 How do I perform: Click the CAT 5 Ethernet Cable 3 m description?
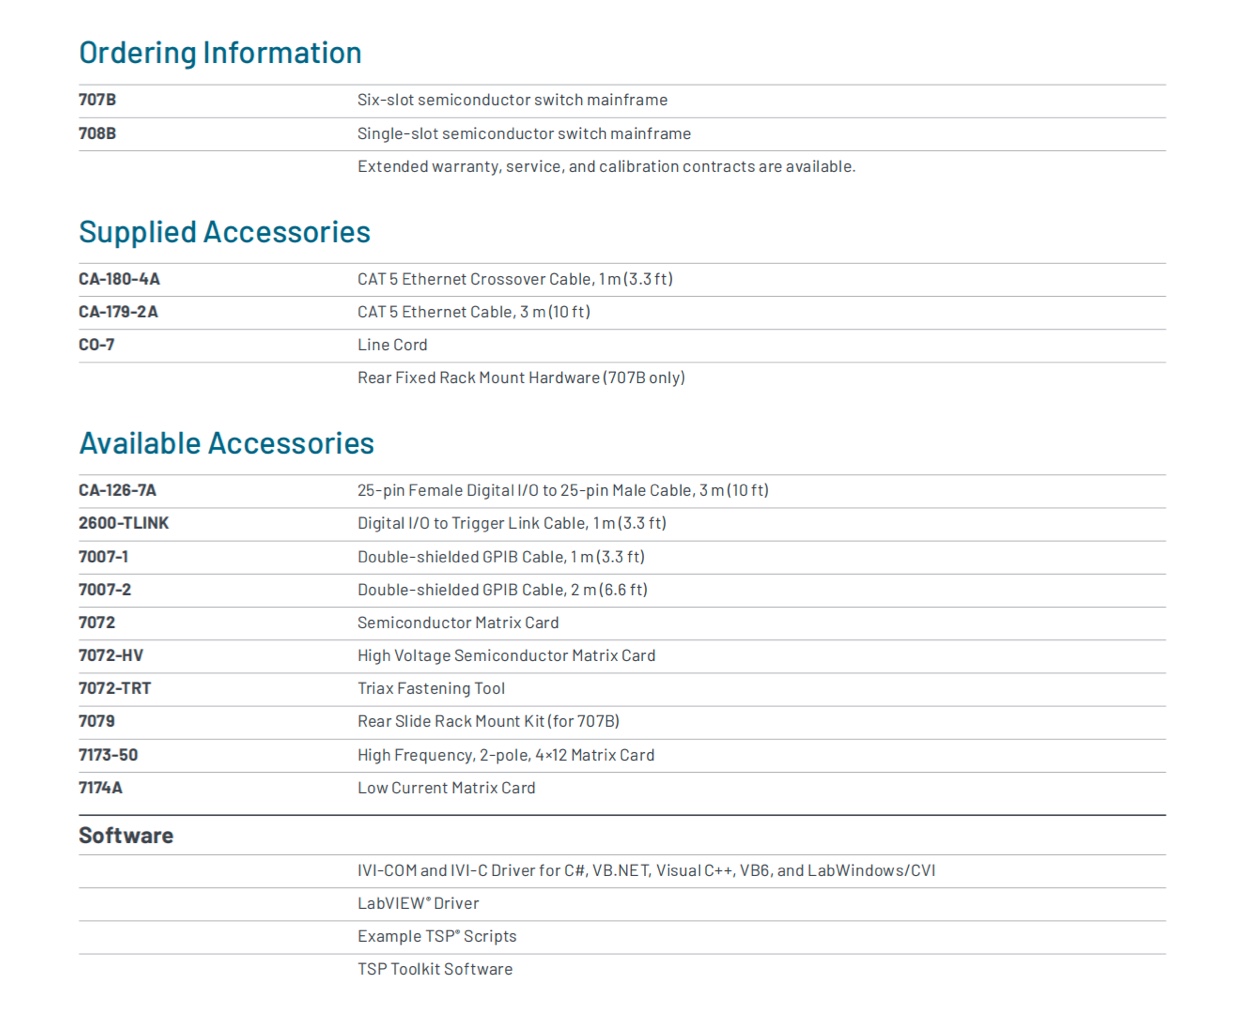click(x=473, y=312)
